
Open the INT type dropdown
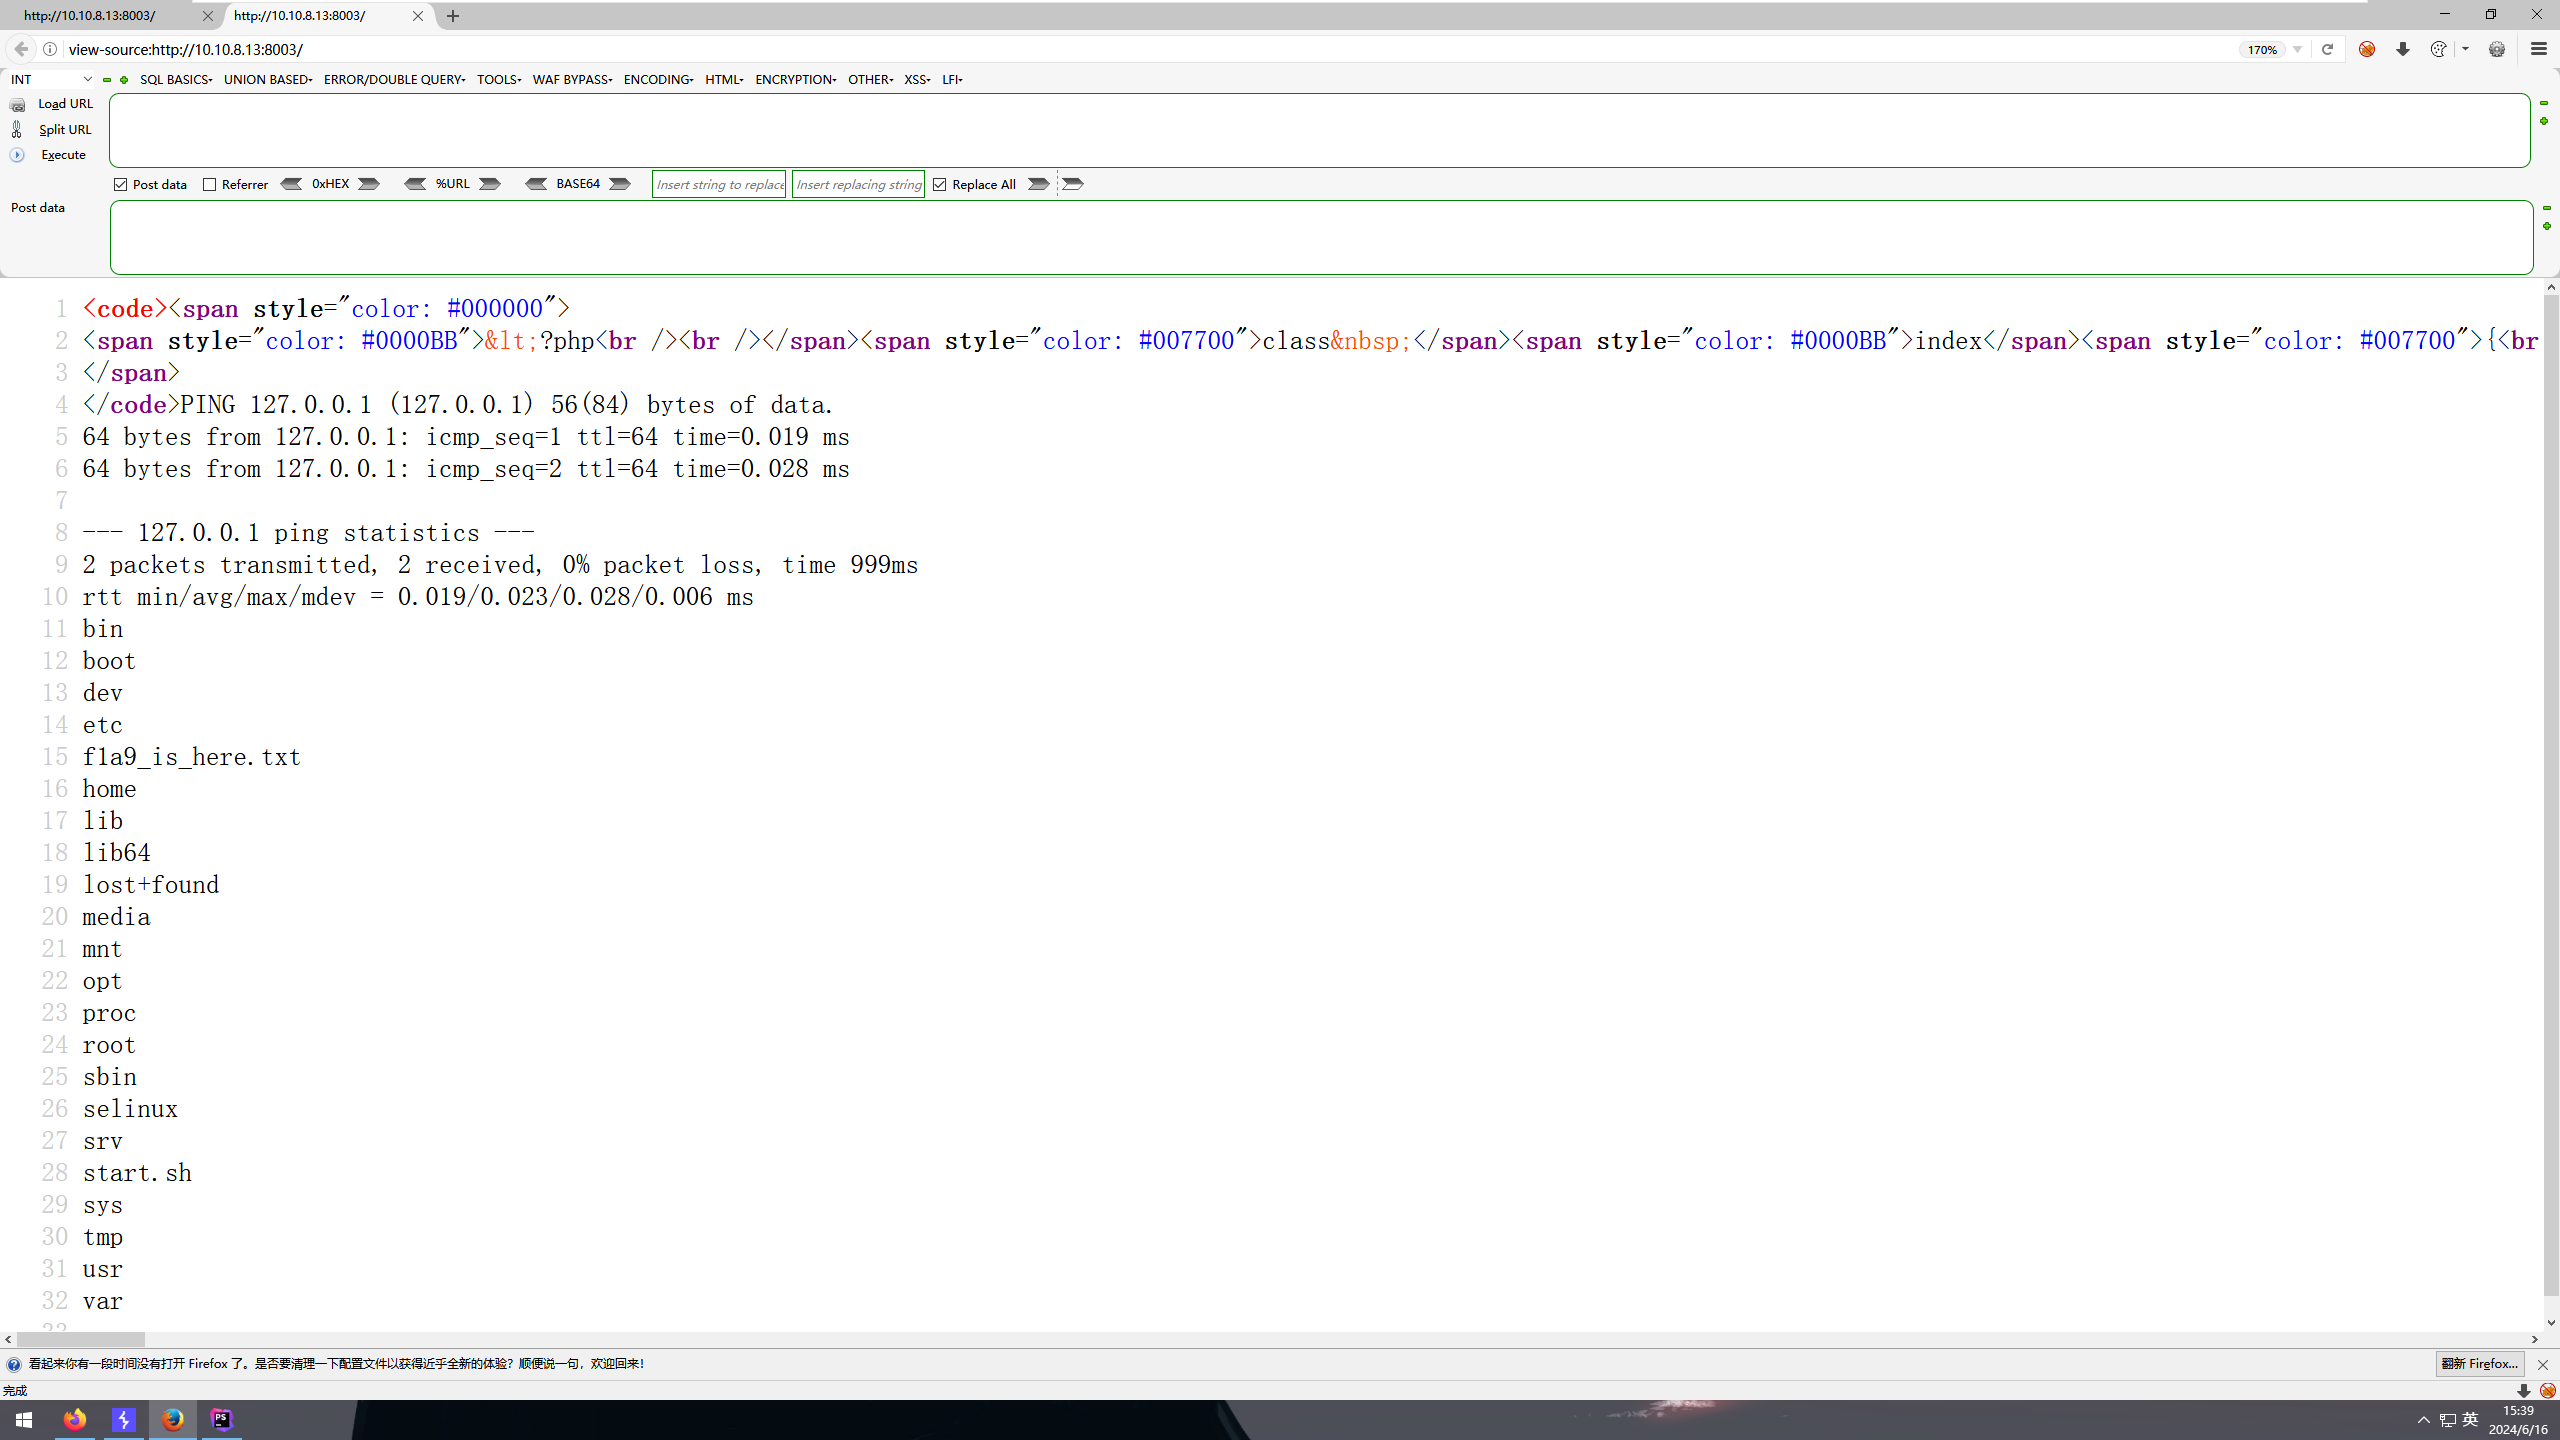point(51,80)
